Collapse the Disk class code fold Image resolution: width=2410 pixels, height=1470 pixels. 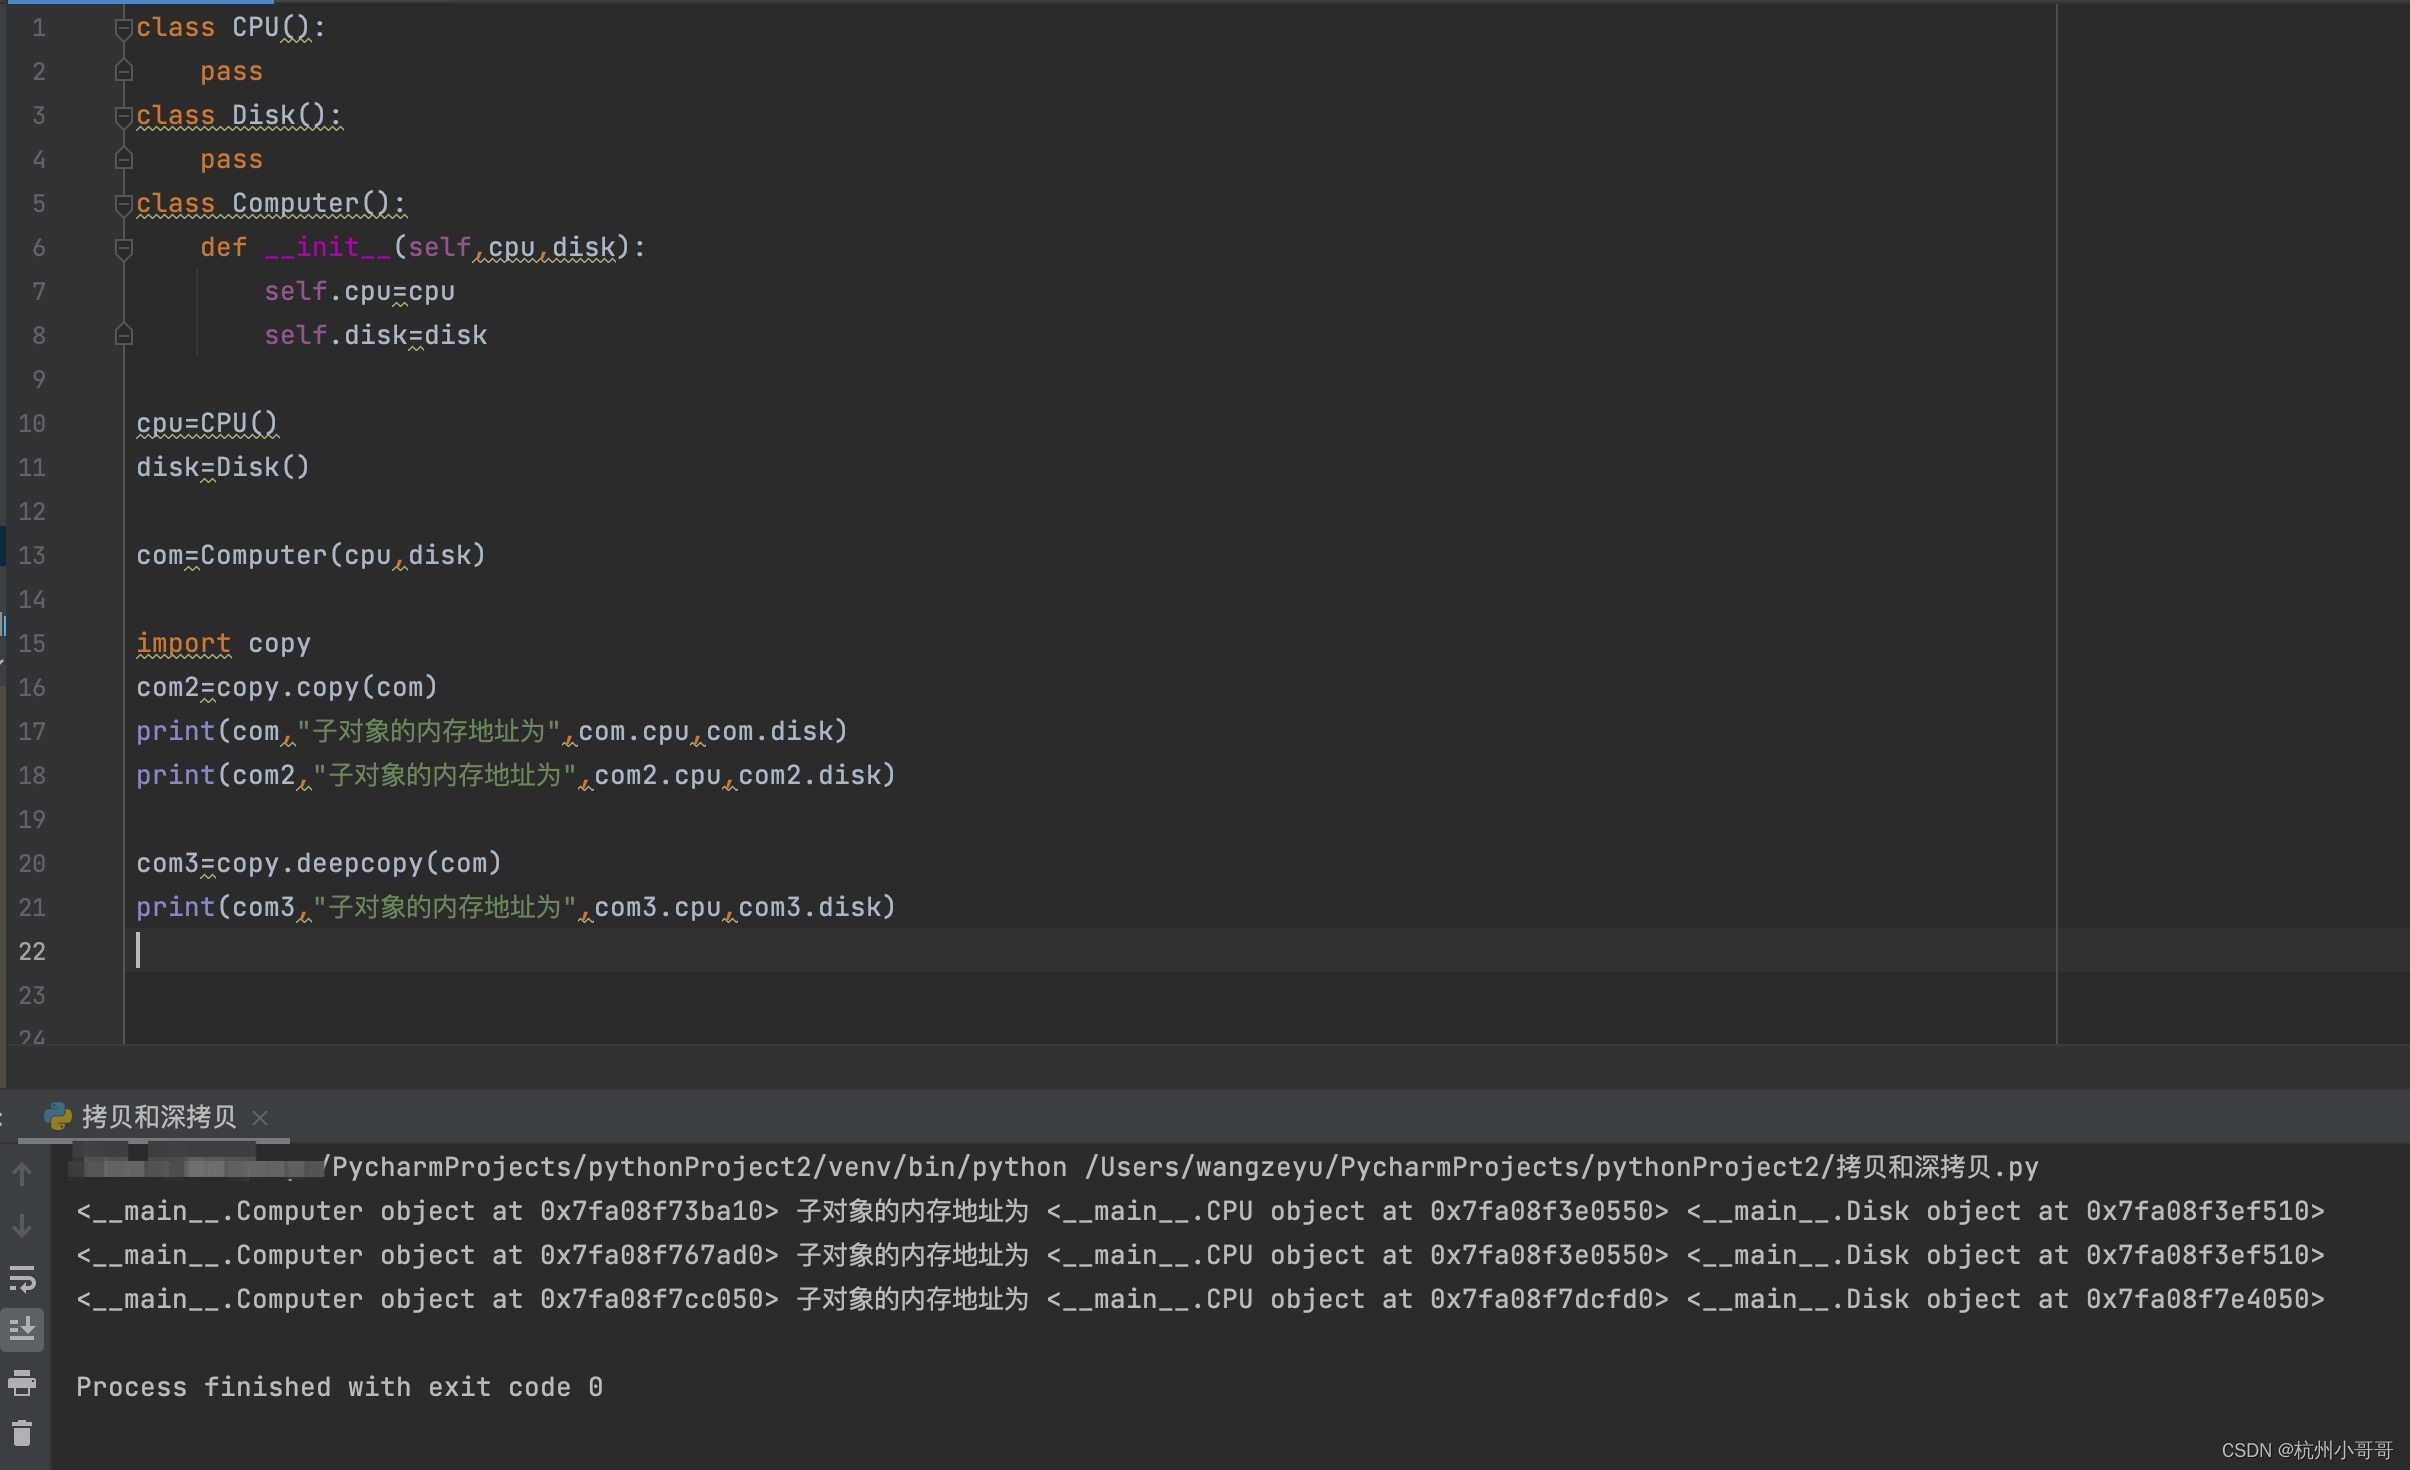[123, 114]
